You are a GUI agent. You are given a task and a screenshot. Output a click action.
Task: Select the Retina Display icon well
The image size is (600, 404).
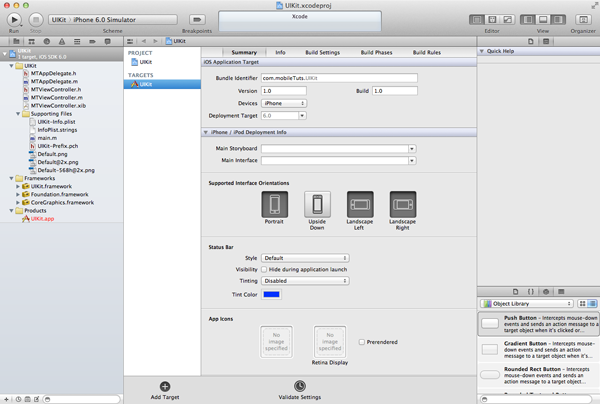point(330,342)
